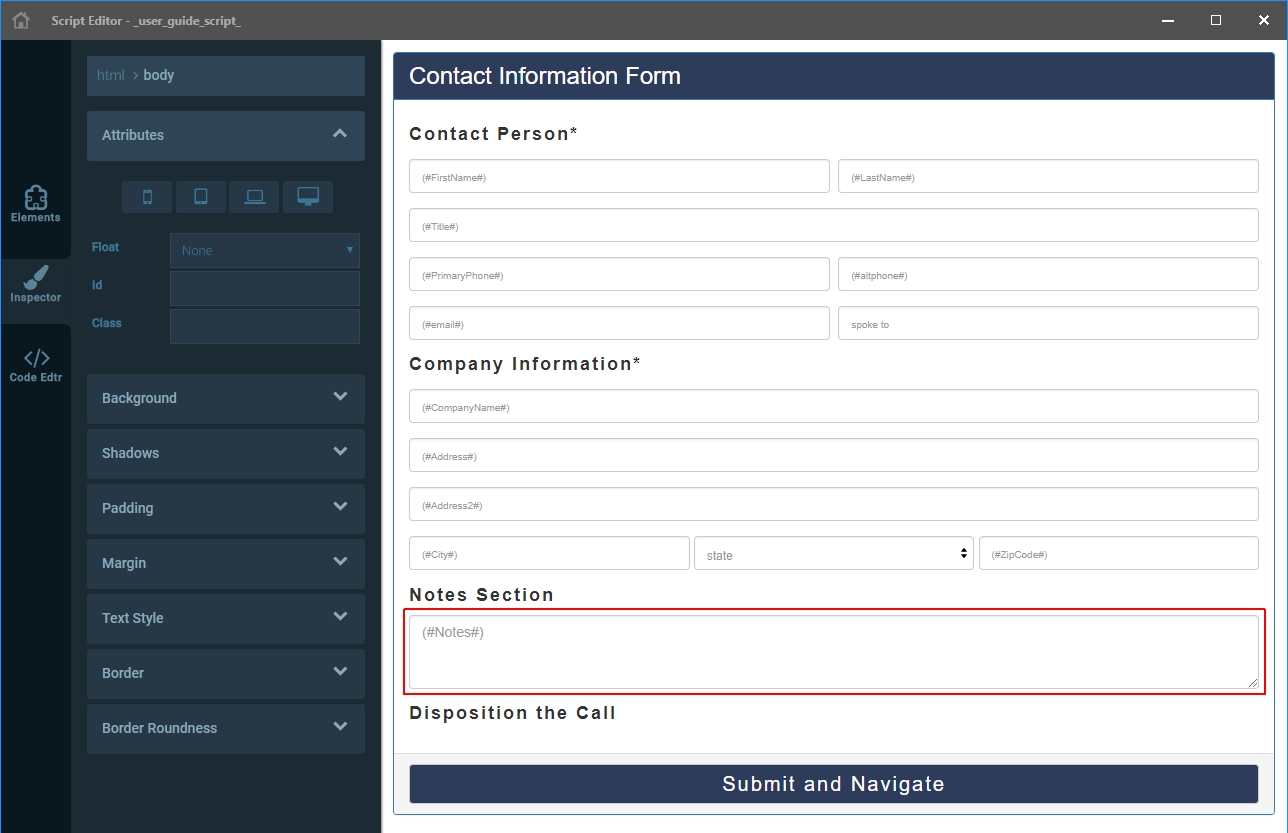Viewport: 1288px width, 833px height.
Task: Open the Inspector brush panel
Action: point(36,284)
